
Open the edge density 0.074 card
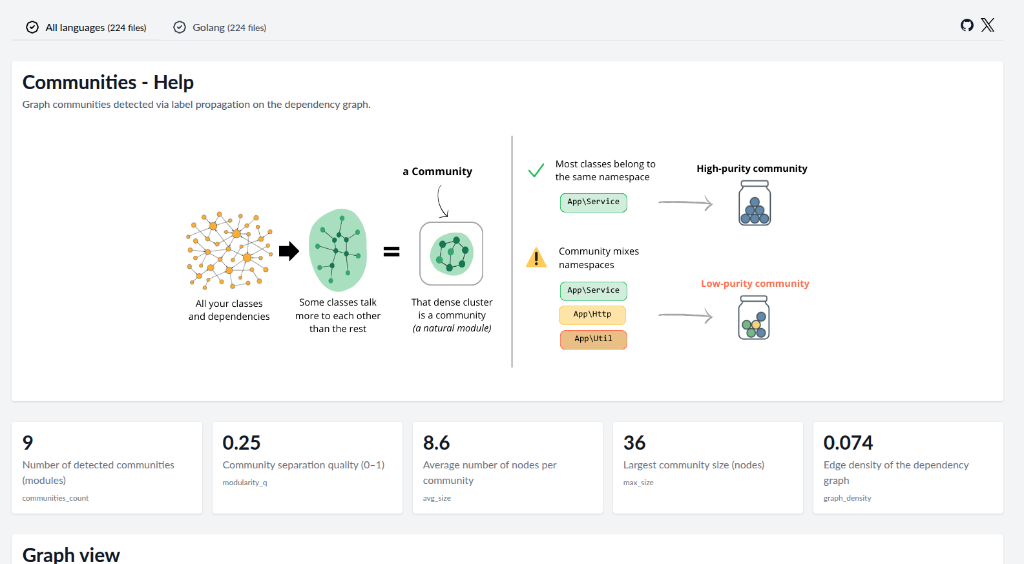click(x=907, y=468)
